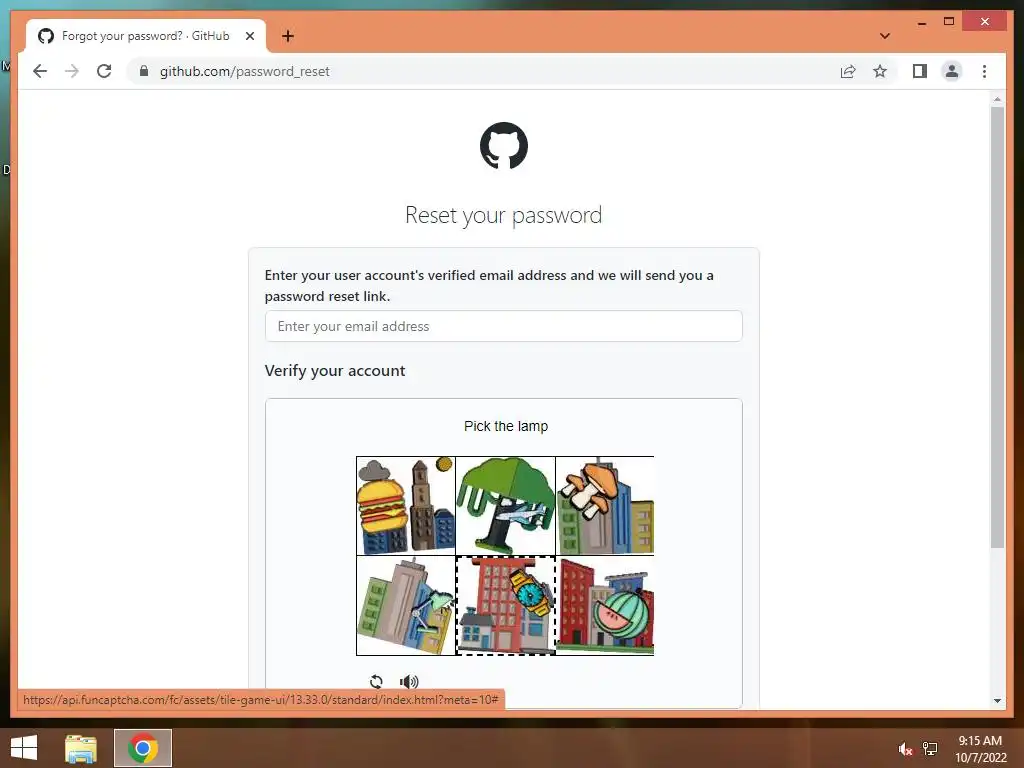
Task: Close the Forgot your password tab
Action: coord(249,36)
